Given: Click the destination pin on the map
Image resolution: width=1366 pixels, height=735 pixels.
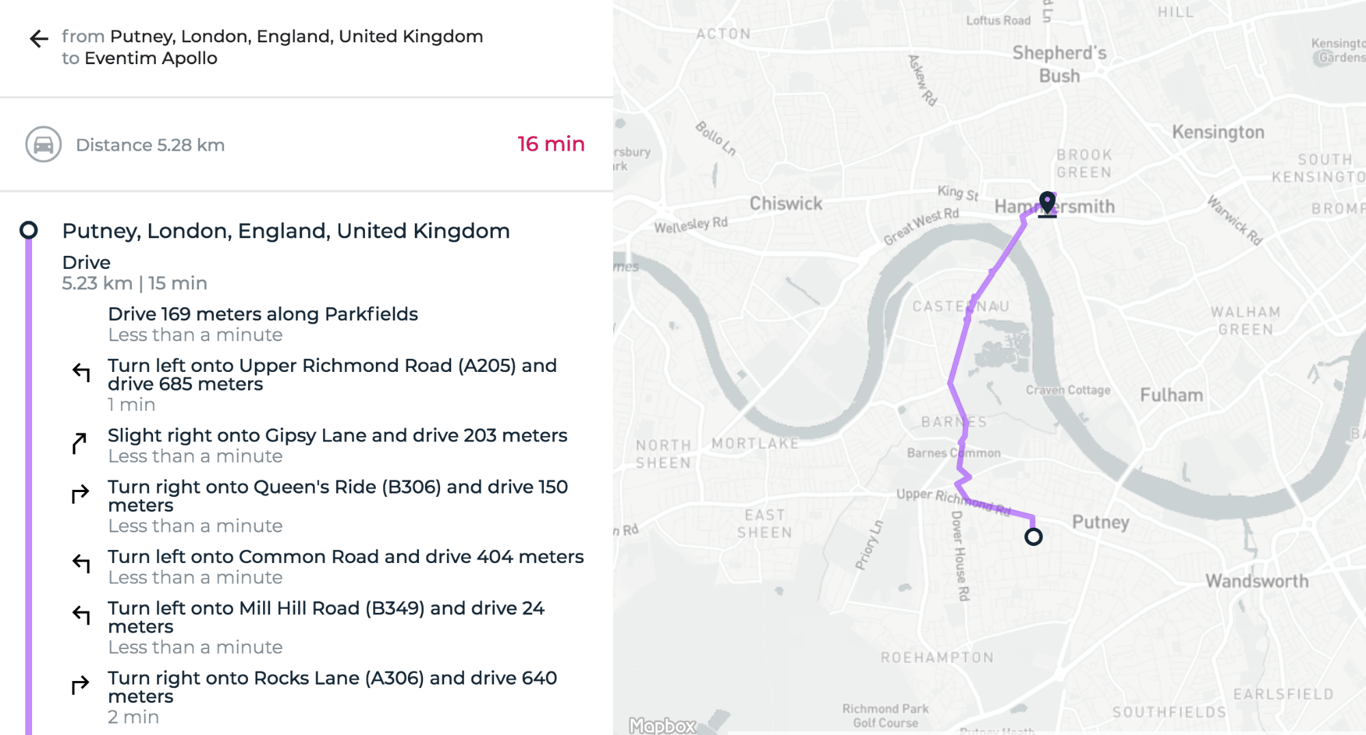Looking at the screenshot, I should click(x=1047, y=203).
